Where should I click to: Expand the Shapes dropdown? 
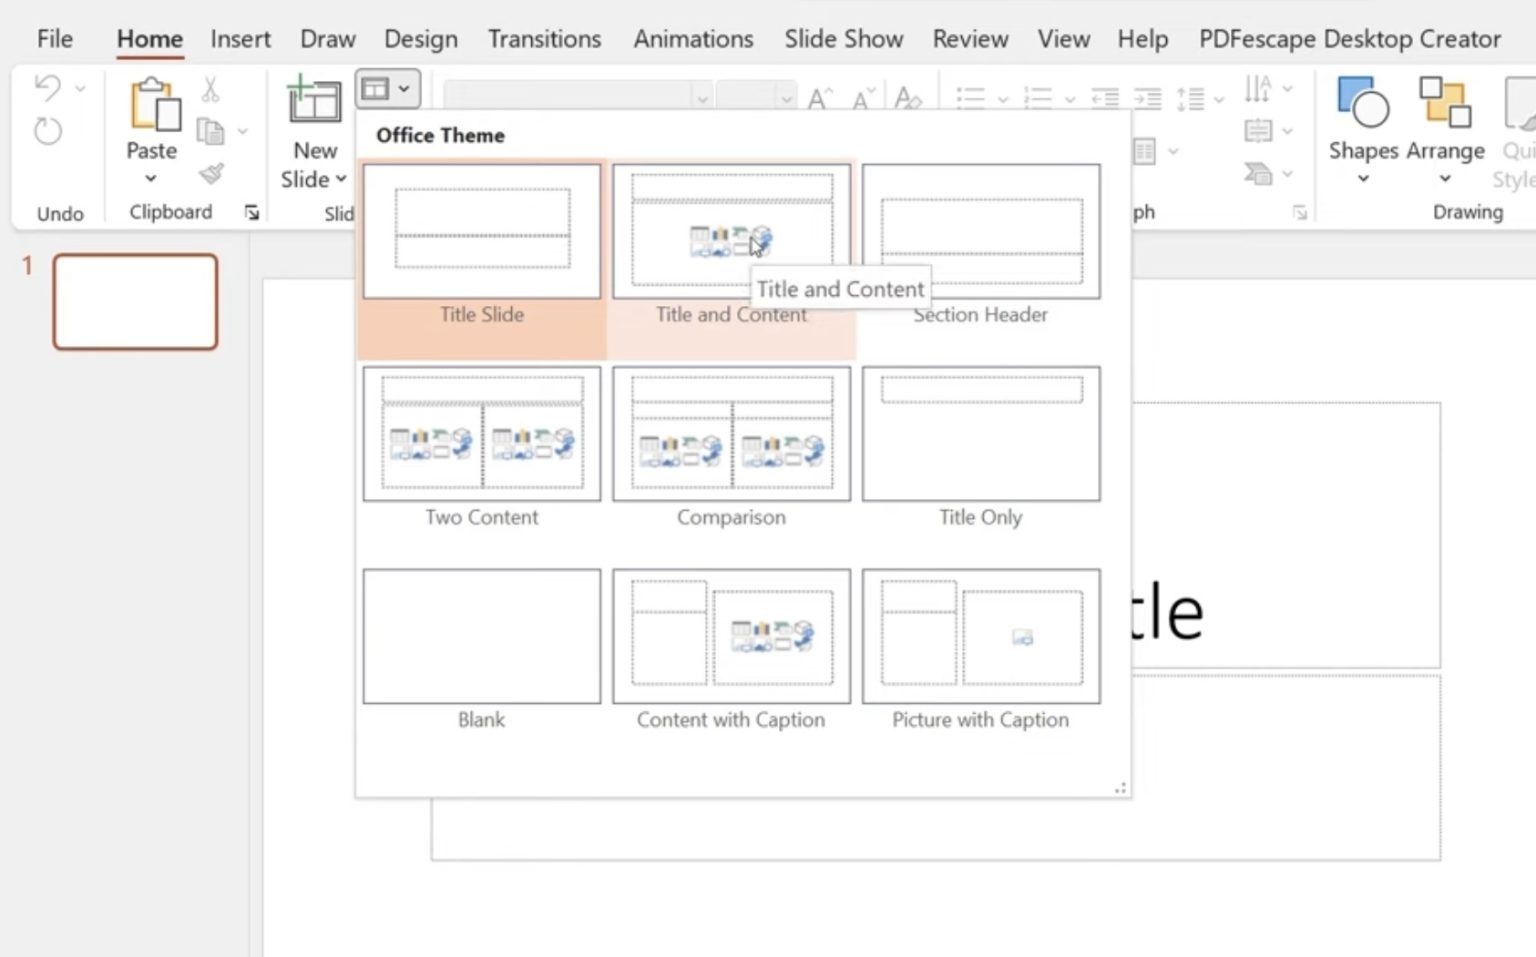pyautogui.click(x=1362, y=177)
